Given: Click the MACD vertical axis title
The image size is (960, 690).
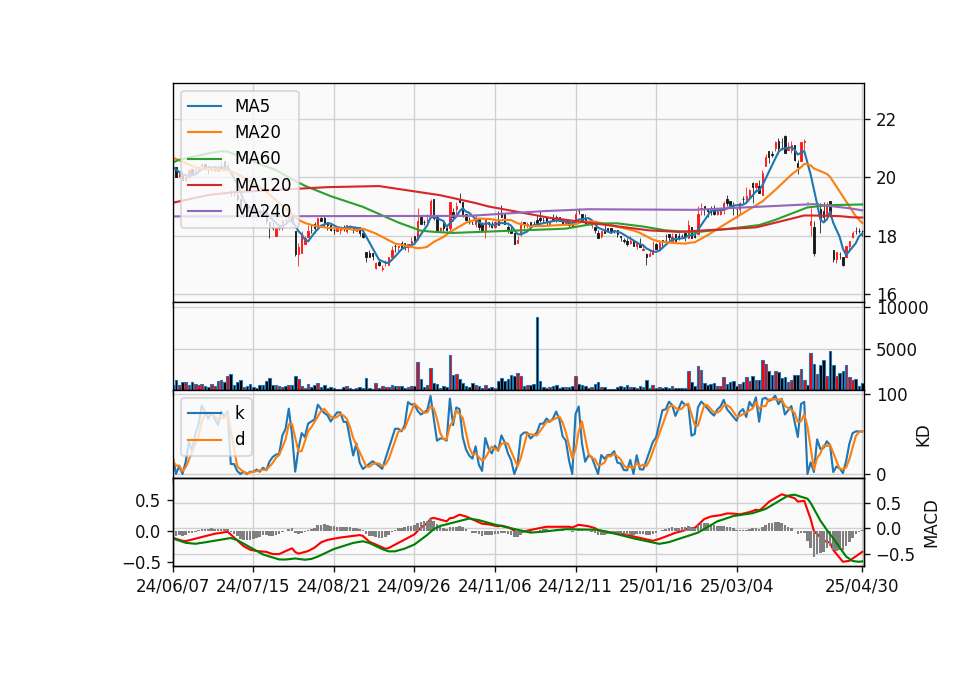Looking at the screenshot, I should pos(931,524).
